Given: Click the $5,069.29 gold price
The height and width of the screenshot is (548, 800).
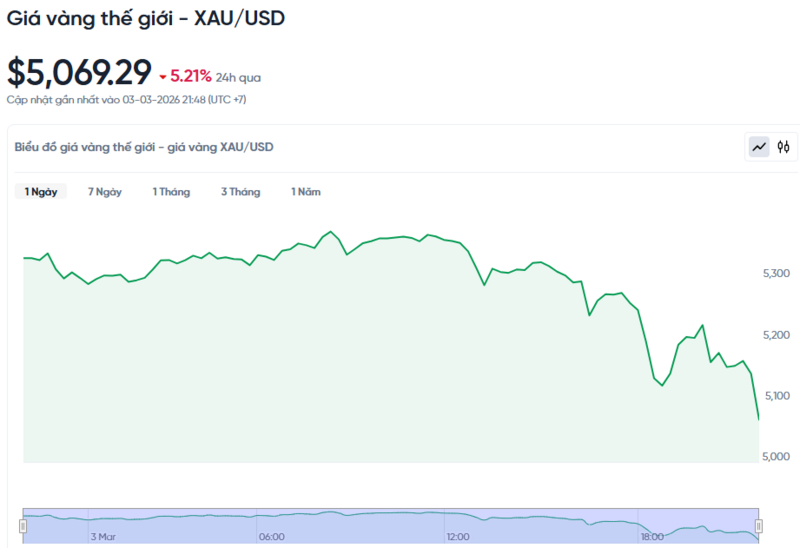Looking at the screenshot, I should pos(79,72).
